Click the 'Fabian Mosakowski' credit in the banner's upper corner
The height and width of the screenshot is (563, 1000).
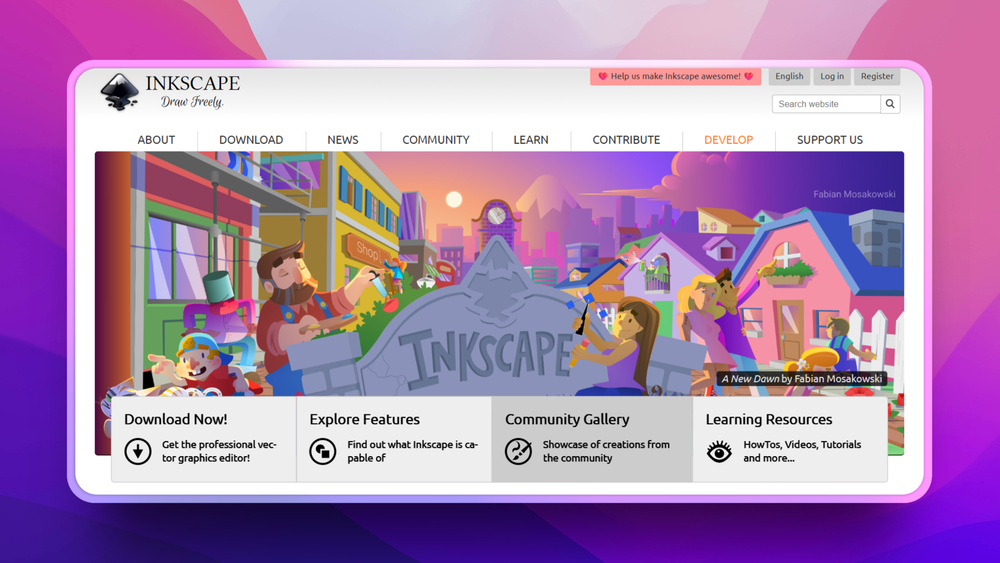[x=855, y=194]
